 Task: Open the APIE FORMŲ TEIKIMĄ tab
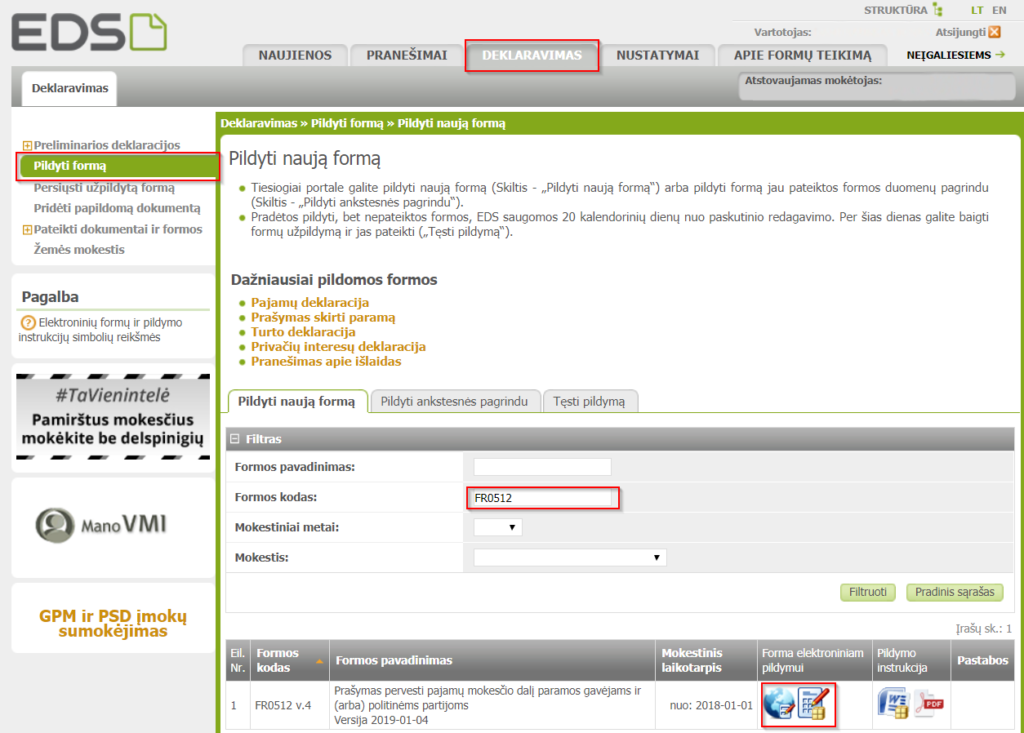(803, 56)
